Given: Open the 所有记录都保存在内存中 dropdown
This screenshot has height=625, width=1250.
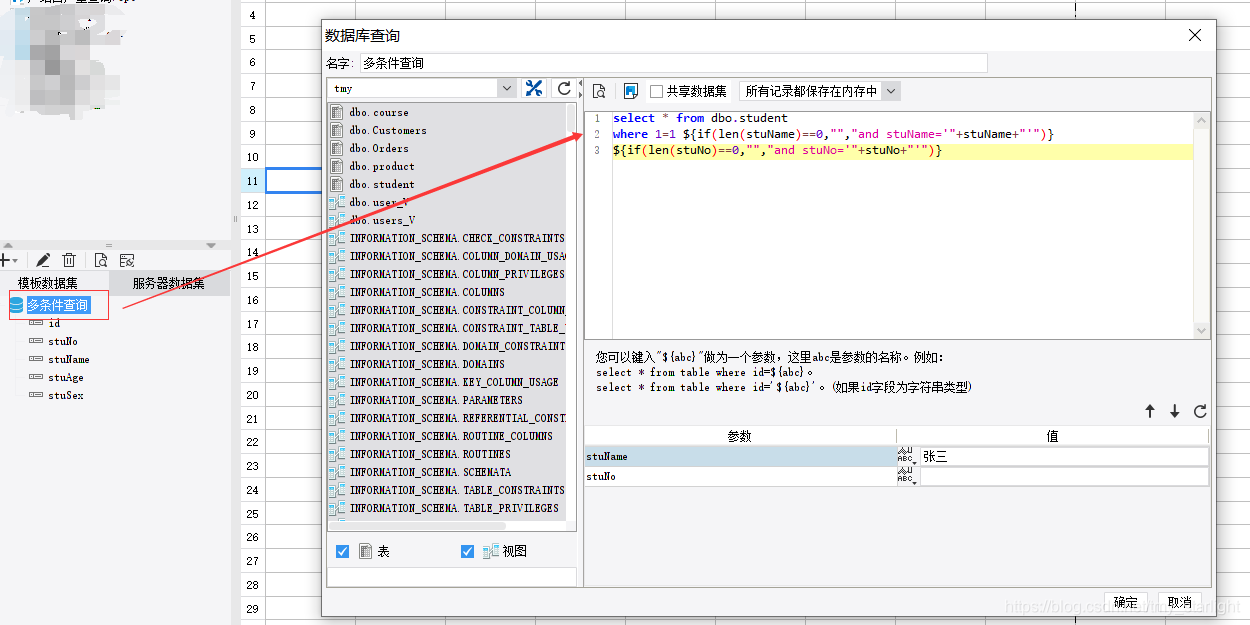Looking at the screenshot, I should pyautogui.click(x=891, y=91).
